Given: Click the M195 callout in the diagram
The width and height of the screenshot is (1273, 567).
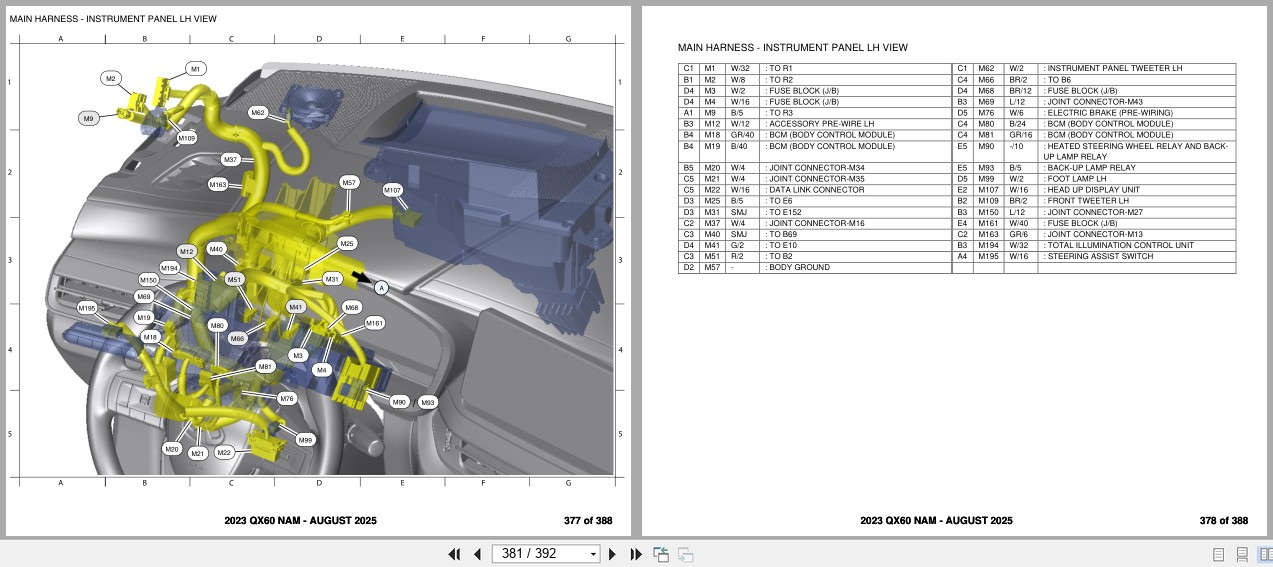Looking at the screenshot, I should [88, 309].
